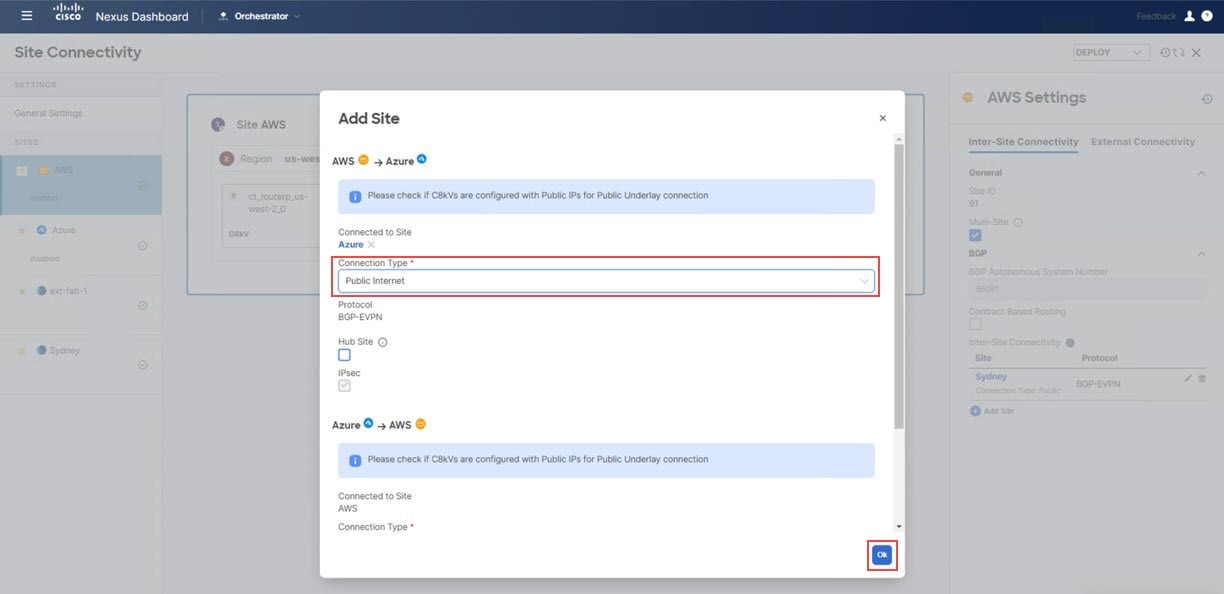The height and width of the screenshot is (594, 1224).
Task: Click the Sydney site icon in sidebar
Action: point(42,350)
